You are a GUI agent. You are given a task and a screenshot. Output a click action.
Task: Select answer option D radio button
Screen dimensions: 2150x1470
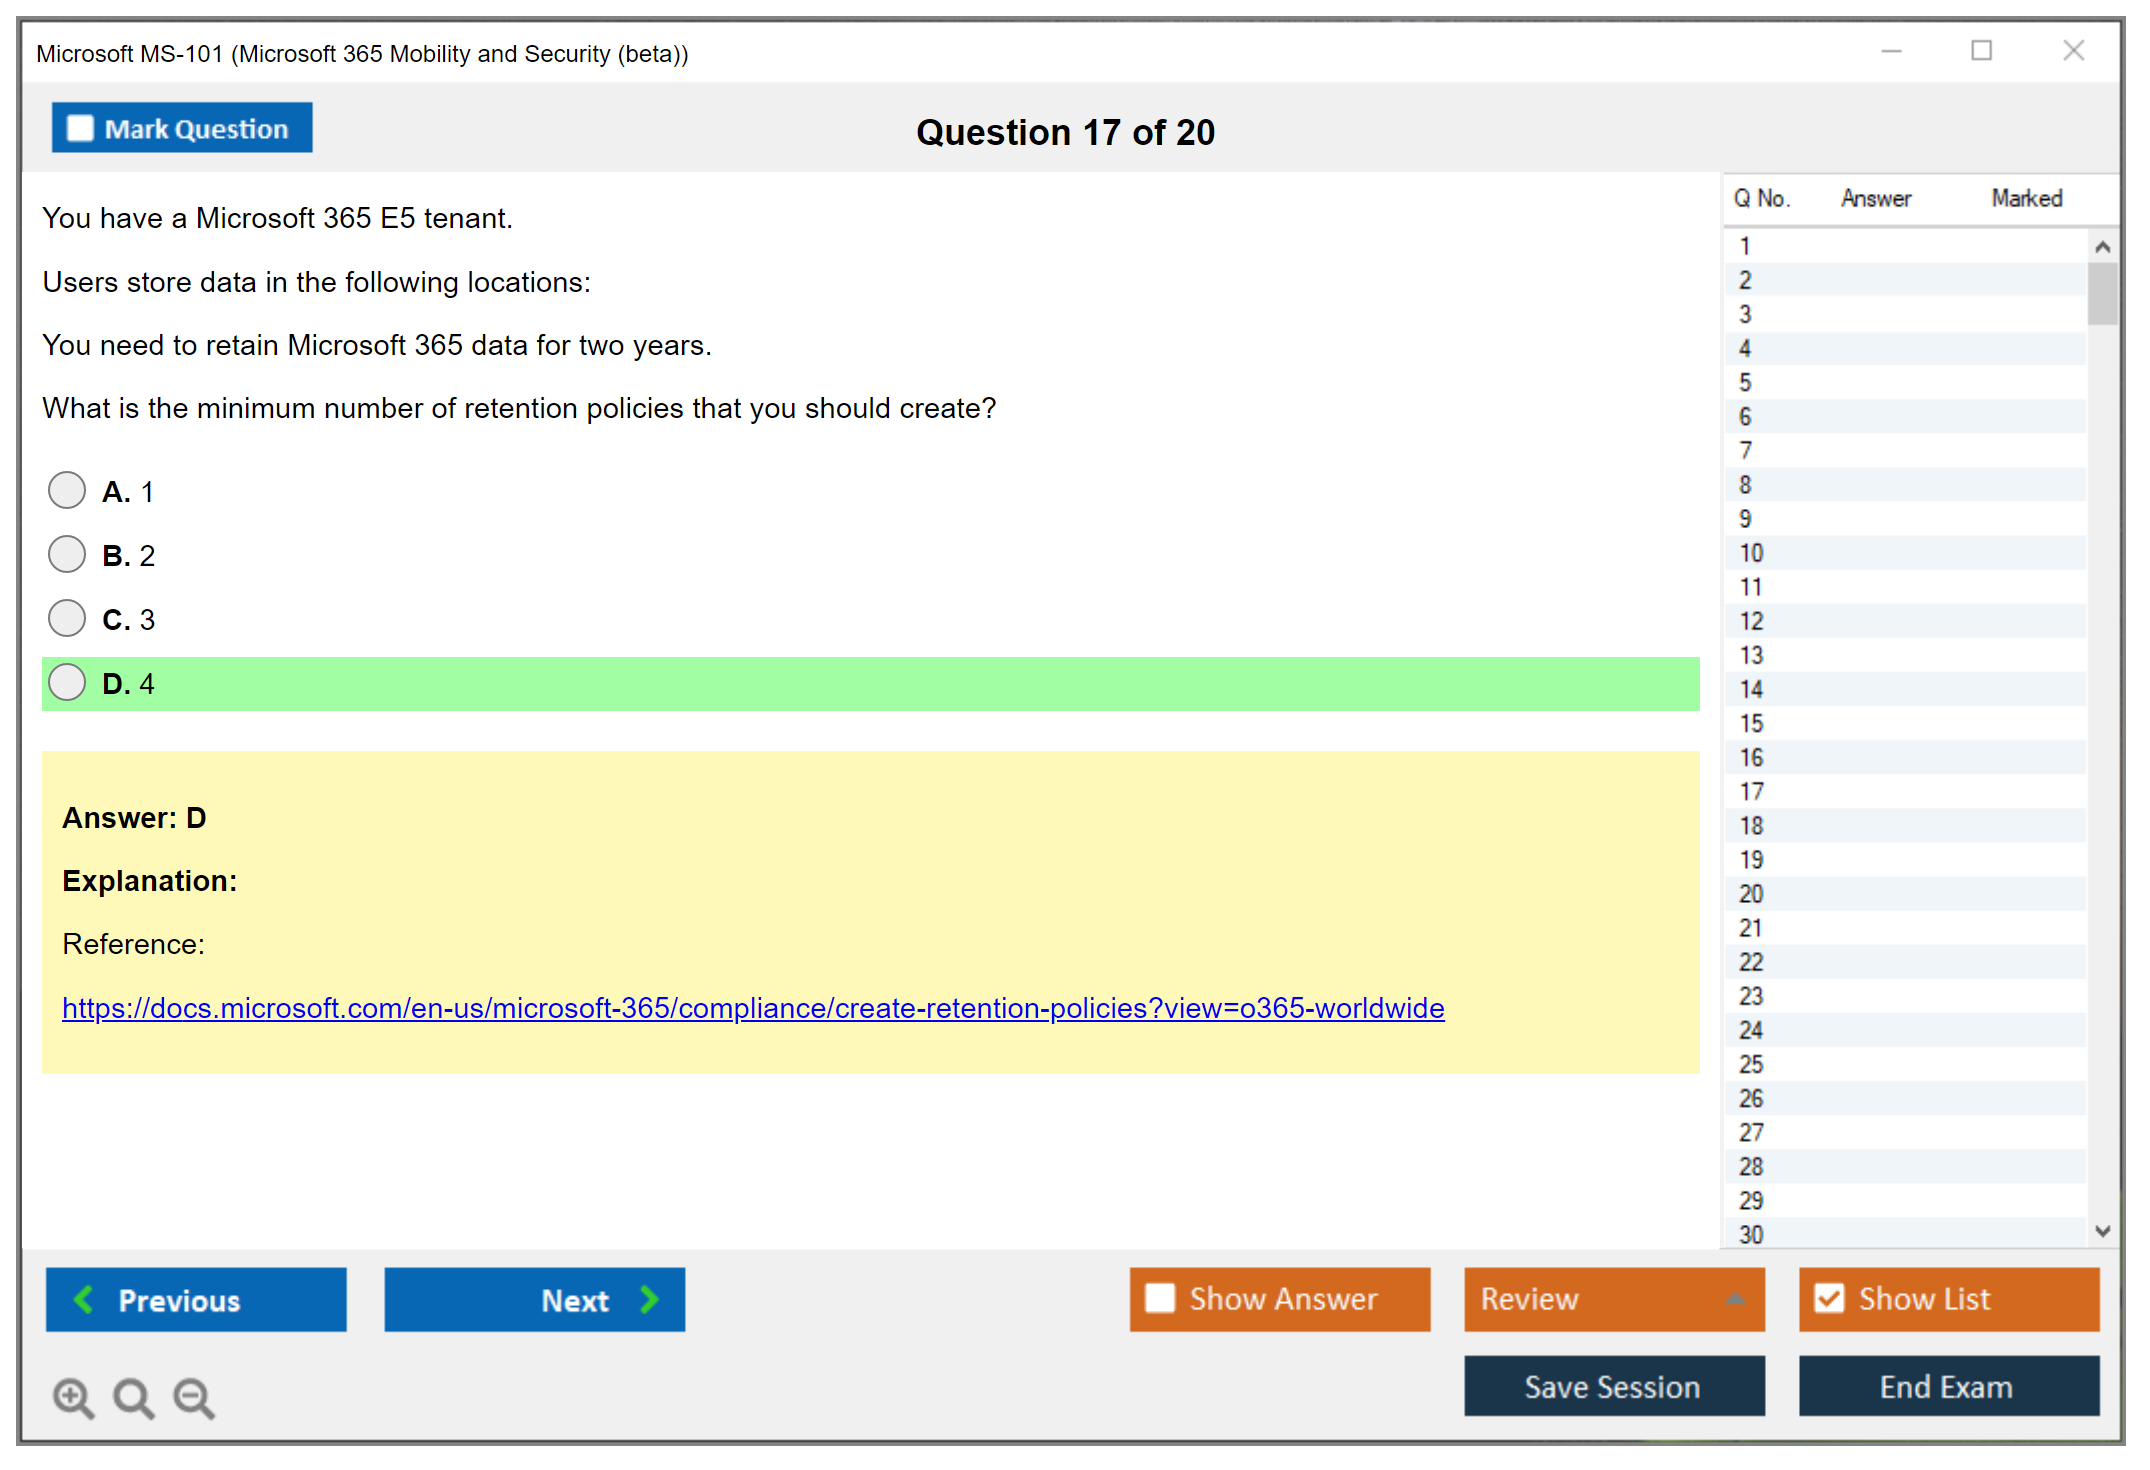pyautogui.click(x=67, y=683)
